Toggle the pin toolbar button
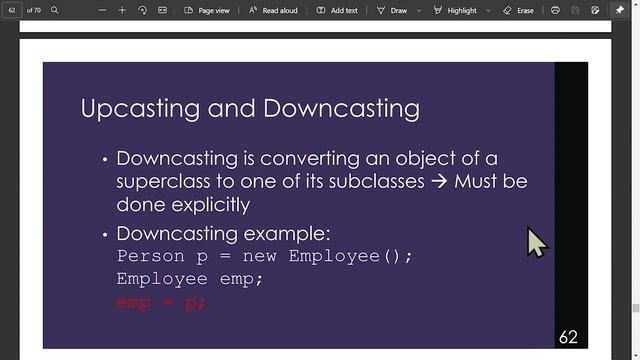The height and width of the screenshot is (360, 640). coord(620,10)
